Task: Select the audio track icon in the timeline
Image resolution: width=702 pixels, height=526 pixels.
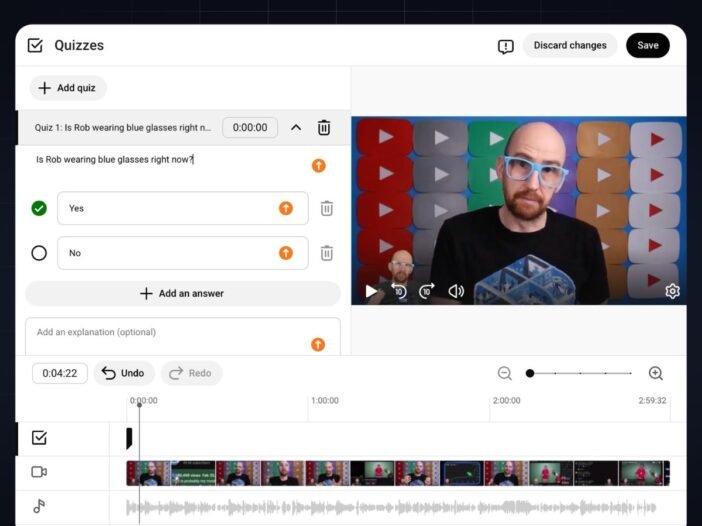Action: pyautogui.click(x=39, y=506)
